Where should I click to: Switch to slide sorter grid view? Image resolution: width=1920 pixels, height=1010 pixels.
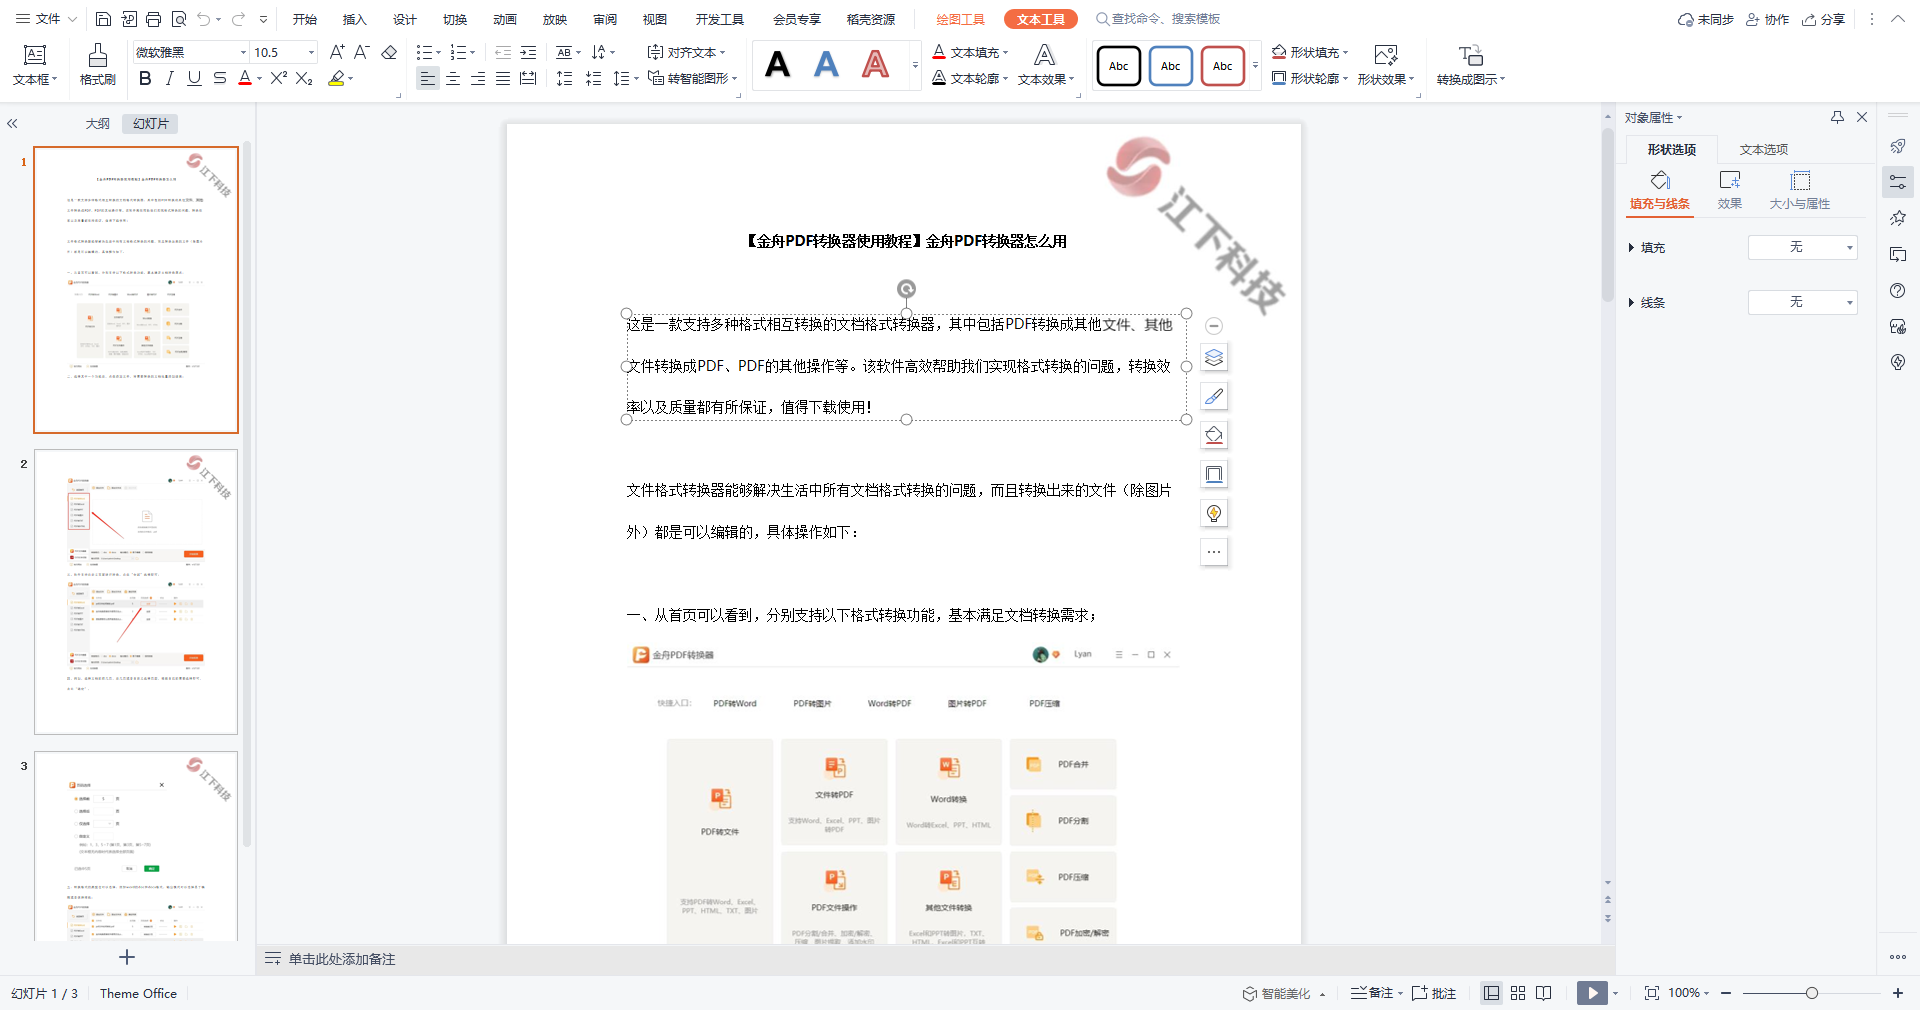point(1518,993)
